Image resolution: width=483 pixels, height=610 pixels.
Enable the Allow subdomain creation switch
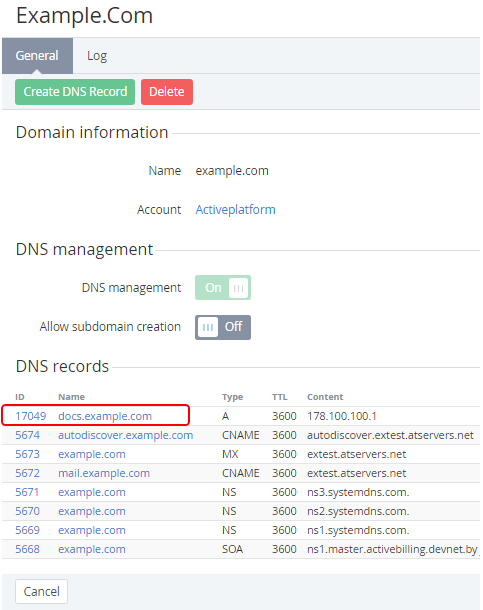tap(223, 327)
